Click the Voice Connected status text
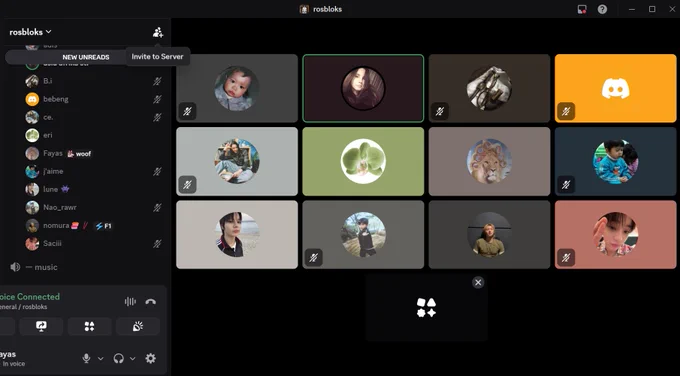Image resolution: width=680 pixels, height=376 pixels. click(x=29, y=297)
